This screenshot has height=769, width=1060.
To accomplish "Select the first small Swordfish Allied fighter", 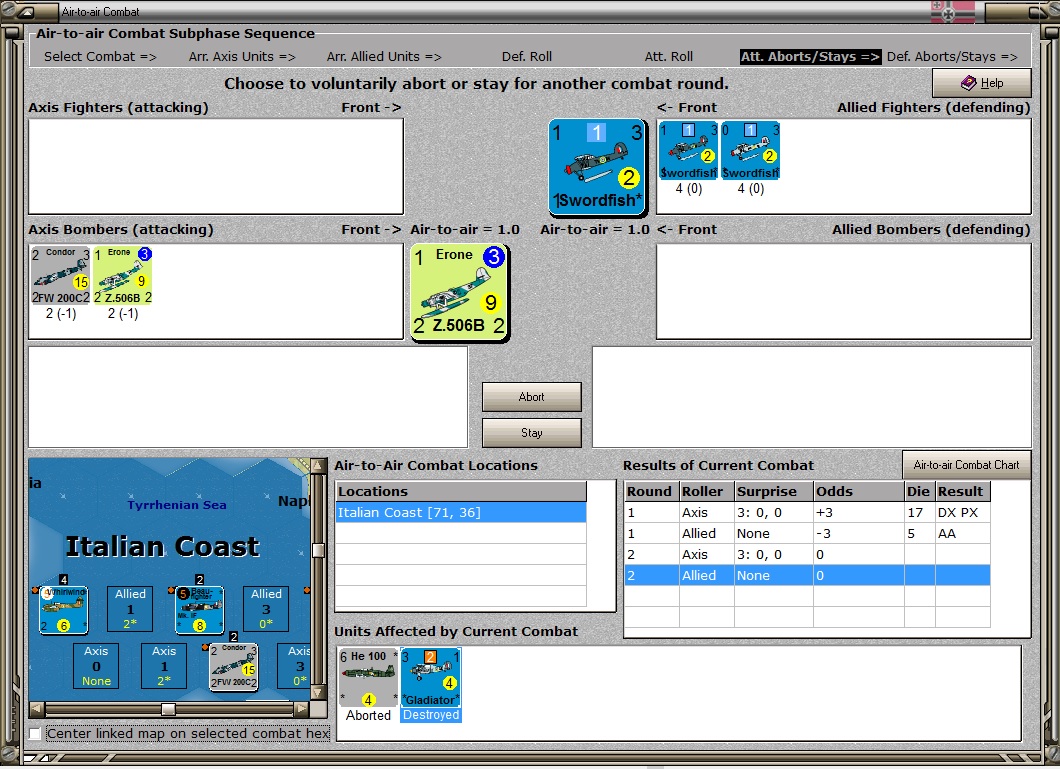I will click(x=688, y=151).
